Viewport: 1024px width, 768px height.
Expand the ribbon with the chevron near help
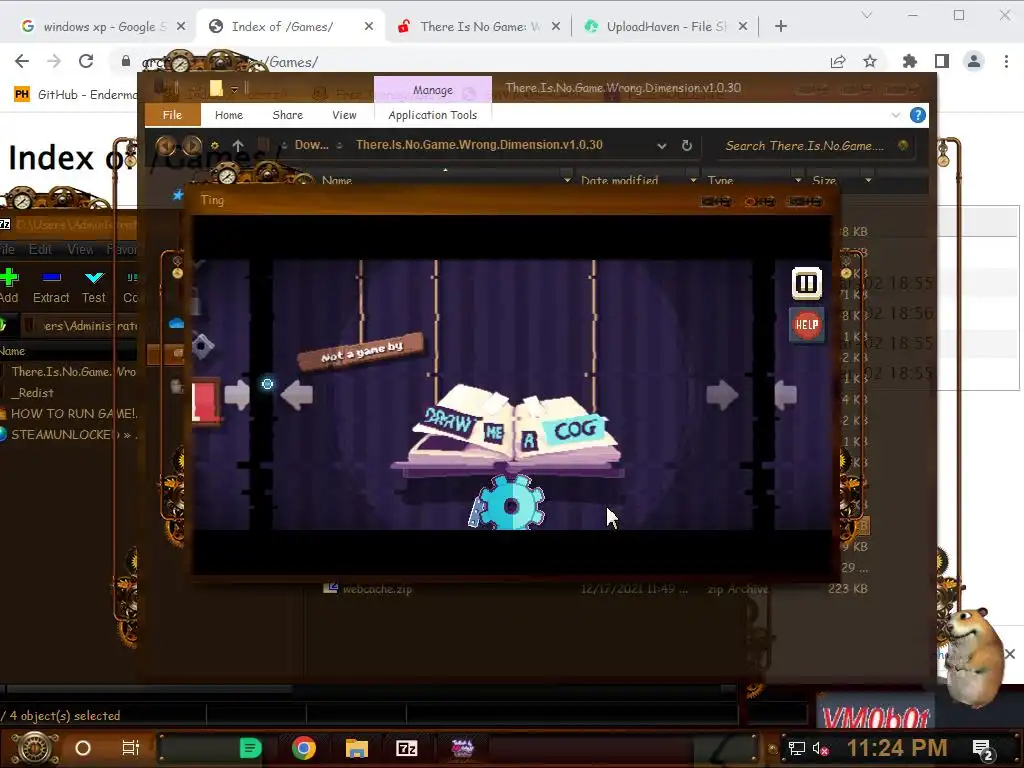(895, 116)
